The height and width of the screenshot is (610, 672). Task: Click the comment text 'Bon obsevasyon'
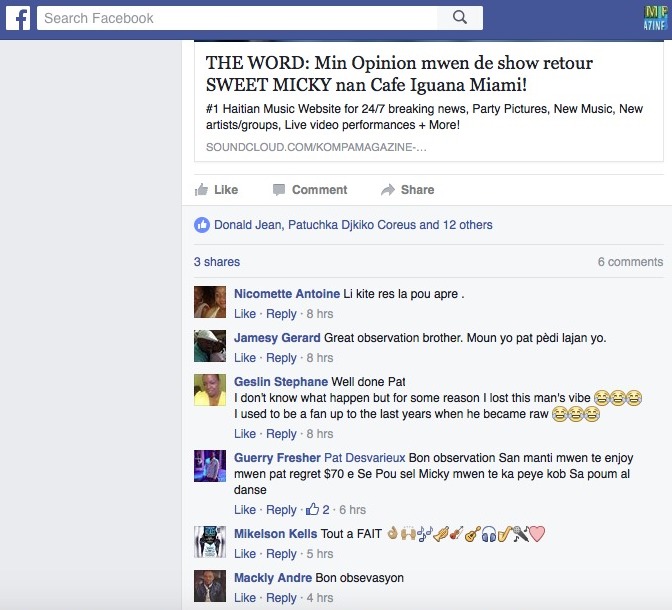pos(360,578)
